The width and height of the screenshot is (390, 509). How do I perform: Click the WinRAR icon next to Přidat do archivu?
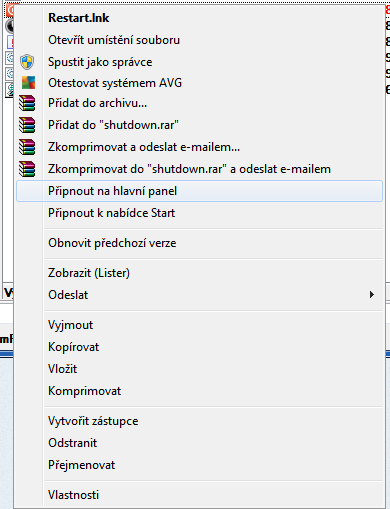[27, 103]
